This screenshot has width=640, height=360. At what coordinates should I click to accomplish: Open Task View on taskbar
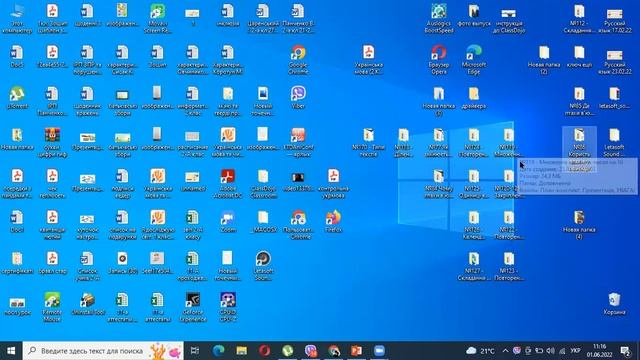[195, 351]
